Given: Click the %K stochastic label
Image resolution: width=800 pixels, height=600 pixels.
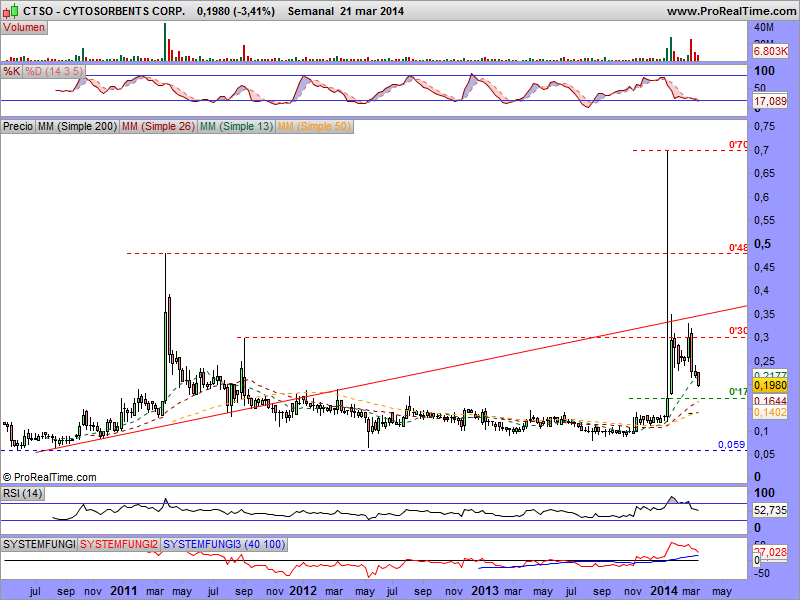Looking at the screenshot, I should 12,71.
